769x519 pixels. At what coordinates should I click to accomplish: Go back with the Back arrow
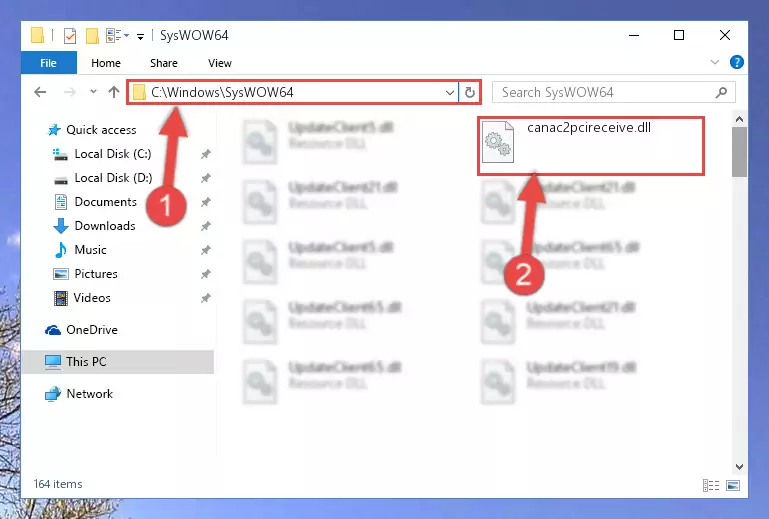click(x=40, y=92)
